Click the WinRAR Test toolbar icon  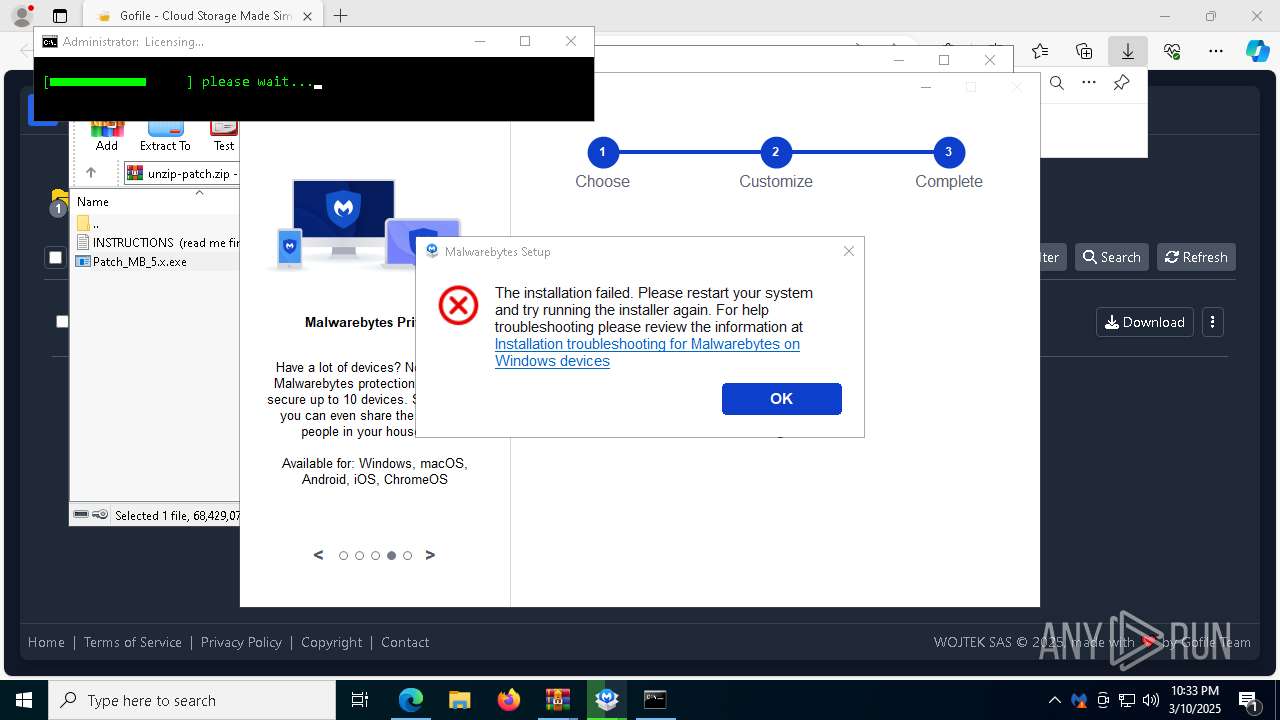pos(224,135)
